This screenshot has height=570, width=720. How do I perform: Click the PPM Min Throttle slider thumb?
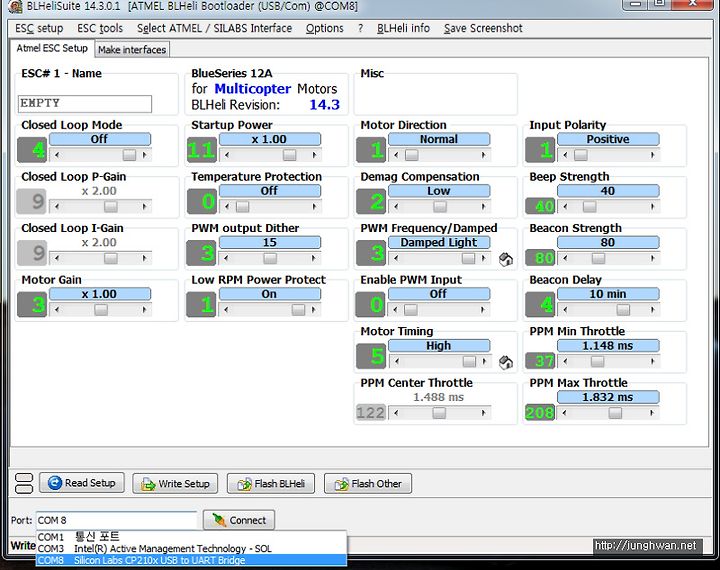coord(597,361)
